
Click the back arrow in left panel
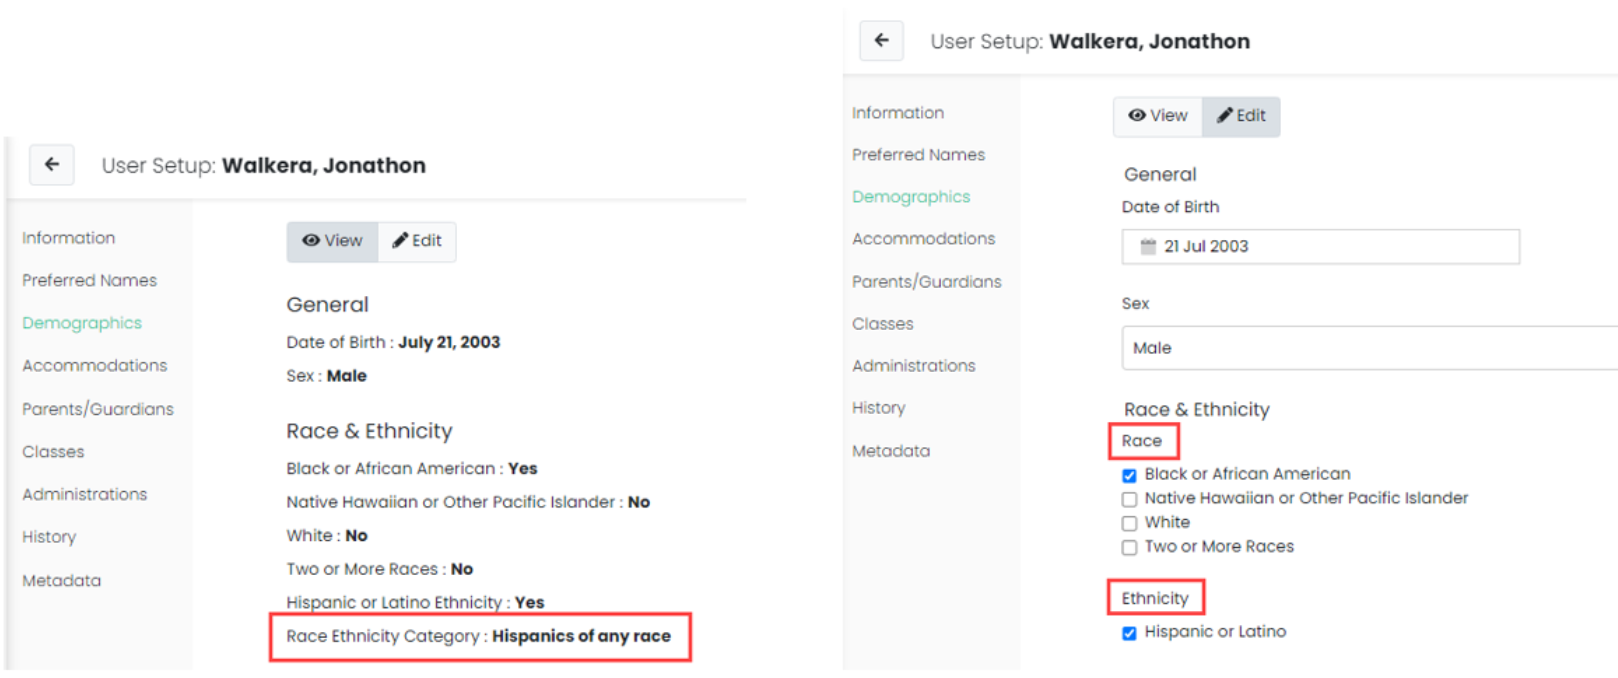pyautogui.click(x=52, y=165)
